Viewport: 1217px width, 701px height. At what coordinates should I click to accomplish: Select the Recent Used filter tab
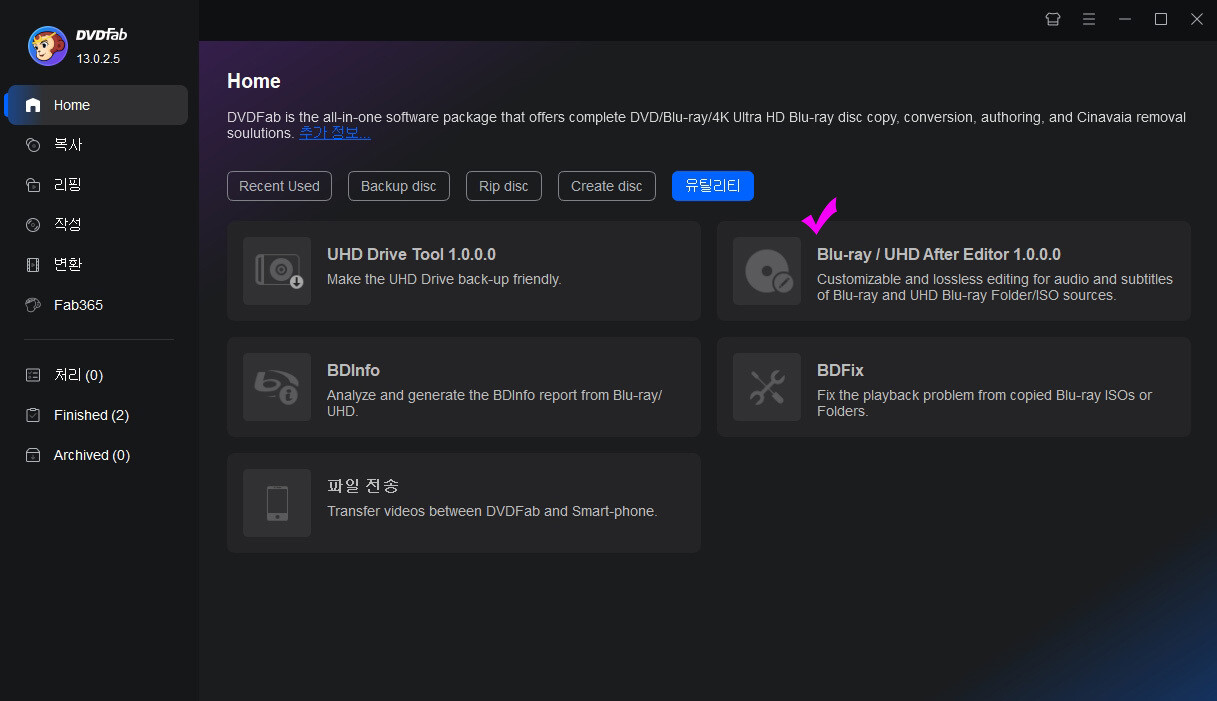(279, 186)
